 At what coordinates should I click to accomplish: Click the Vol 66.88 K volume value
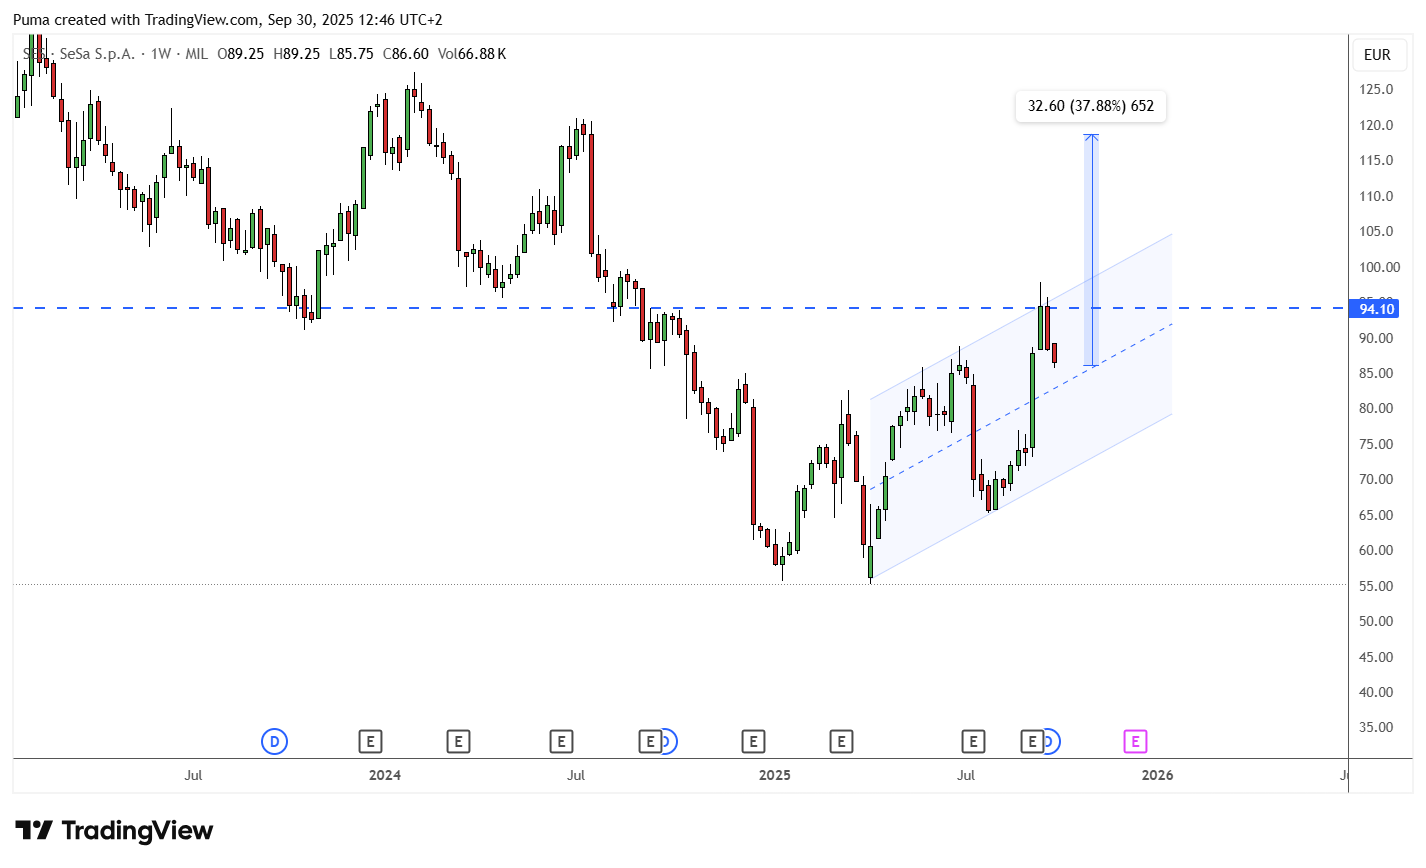pyautogui.click(x=472, y=54)
